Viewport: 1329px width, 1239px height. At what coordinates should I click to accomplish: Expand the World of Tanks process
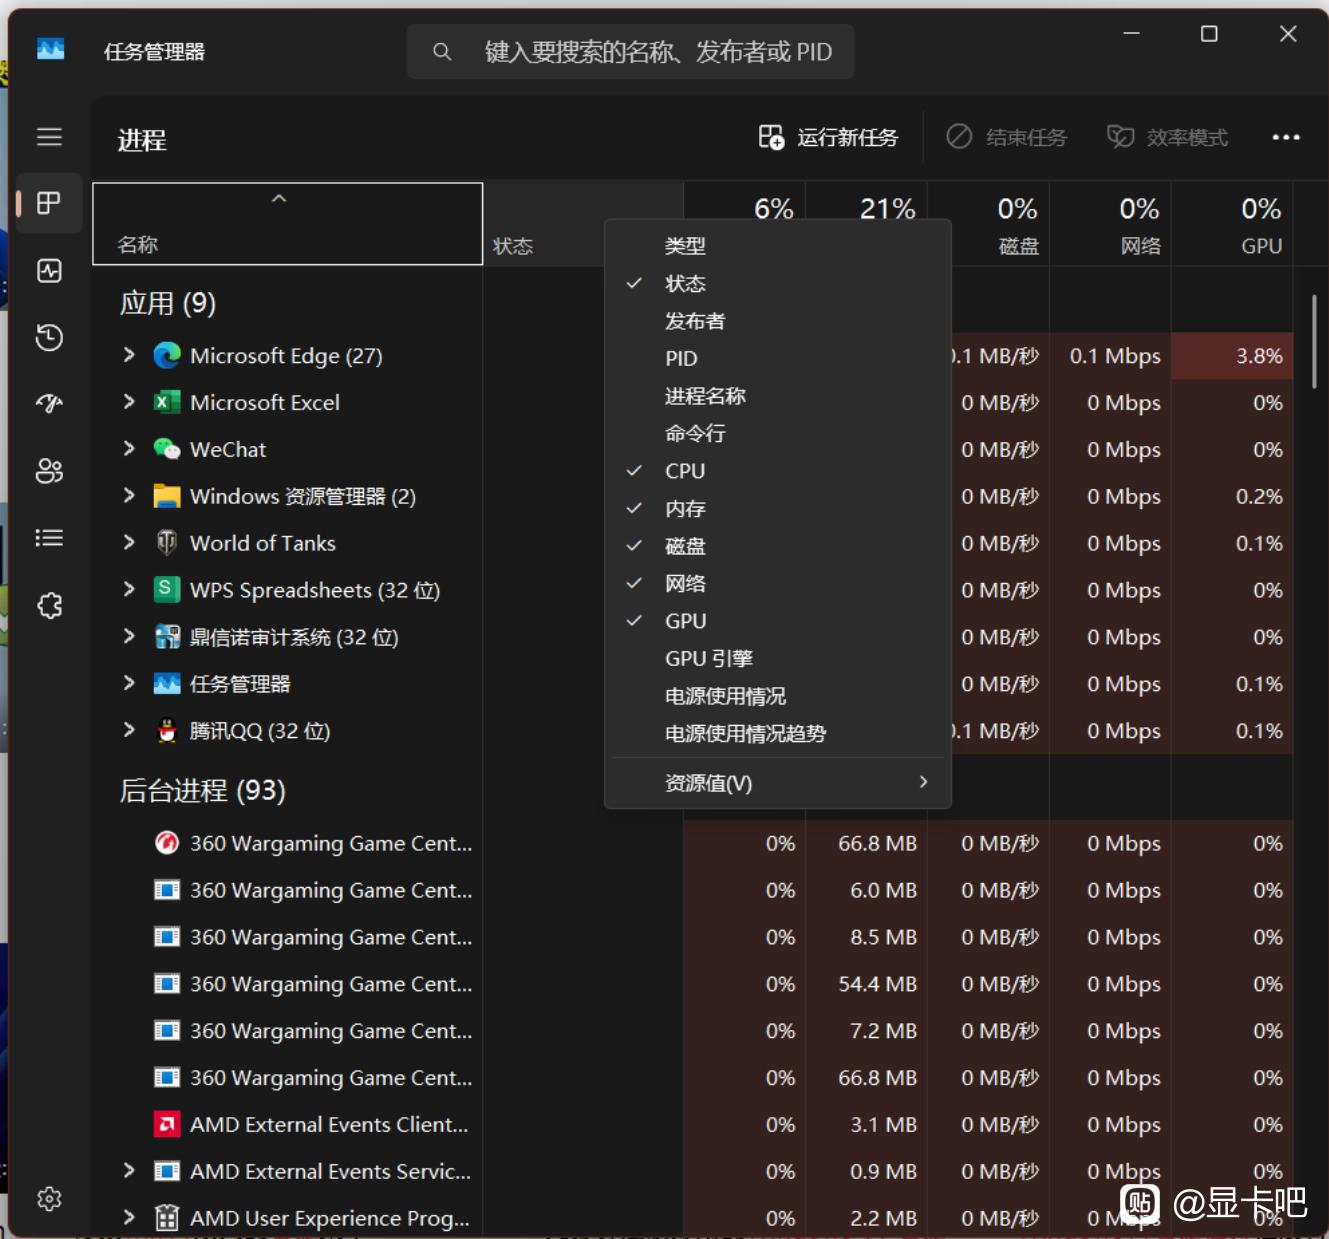[x=129, y=543]
